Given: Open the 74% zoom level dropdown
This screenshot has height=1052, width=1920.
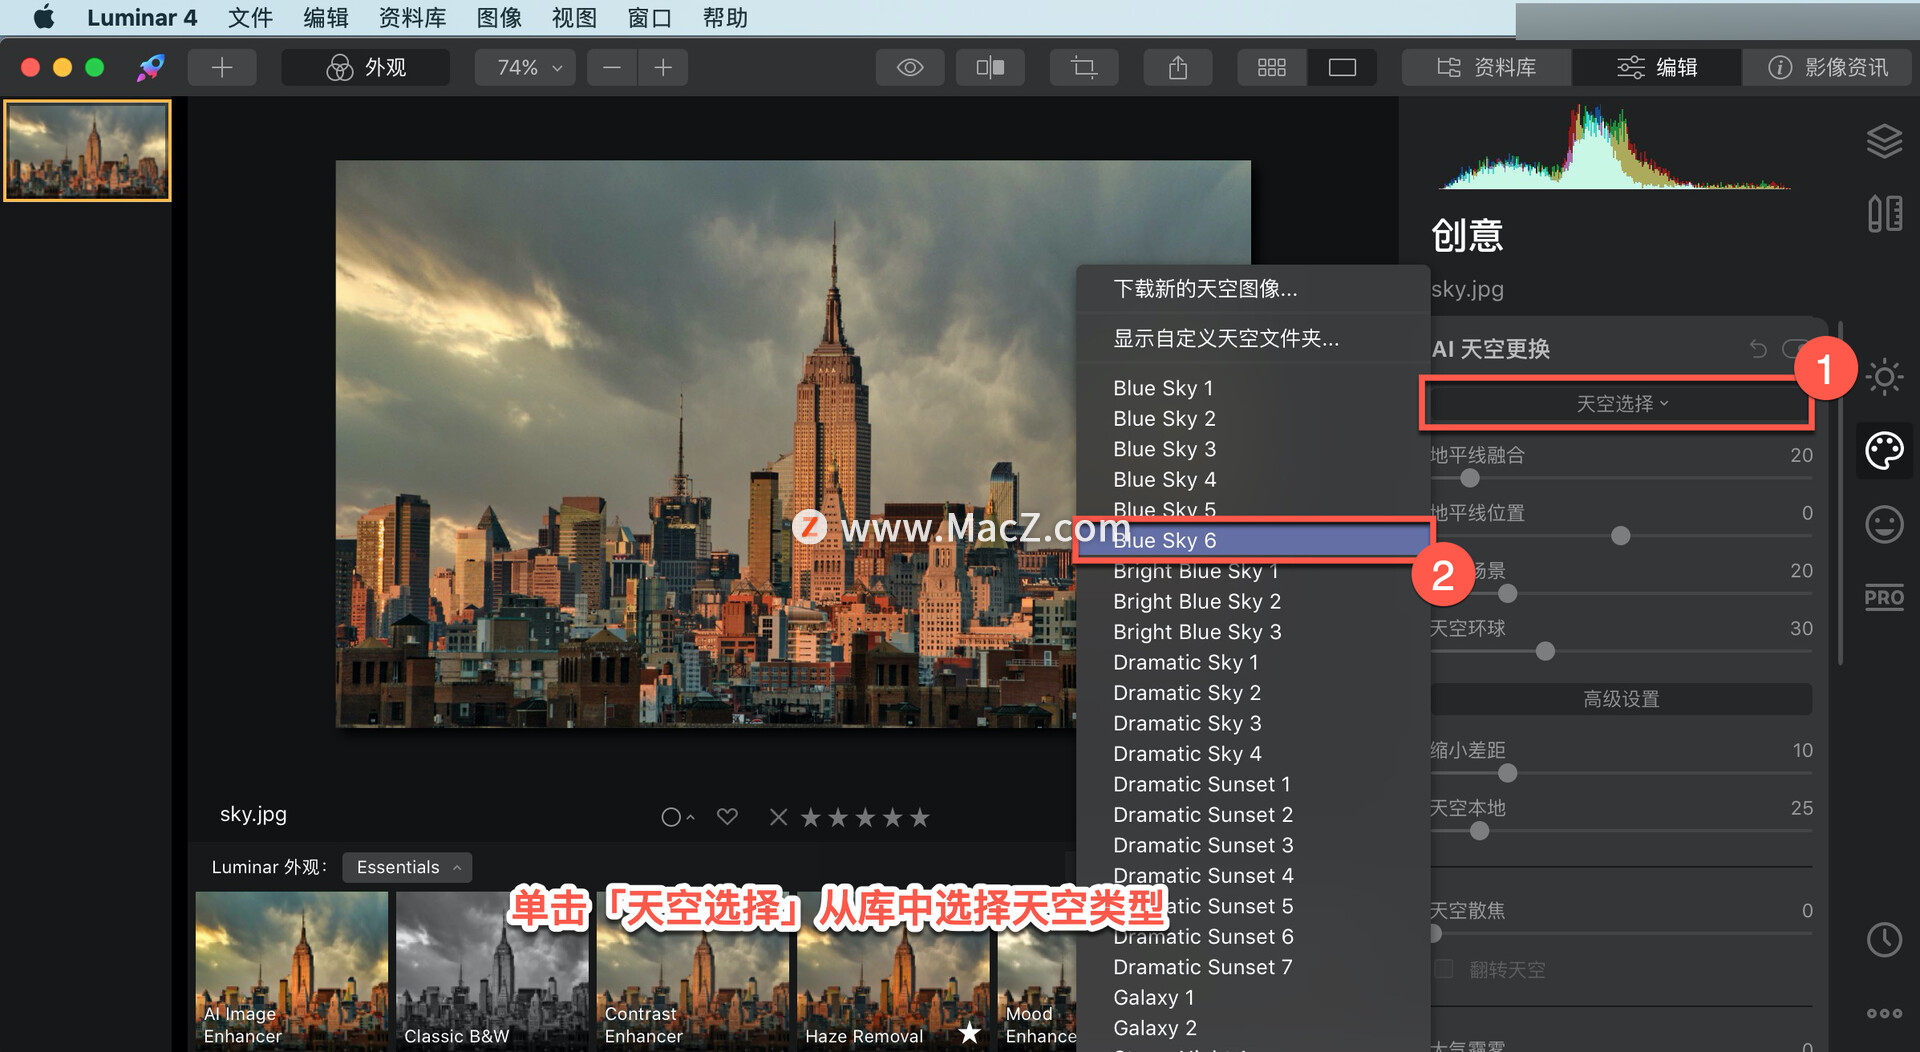Looking at the screenshot, I should (526, 67).
